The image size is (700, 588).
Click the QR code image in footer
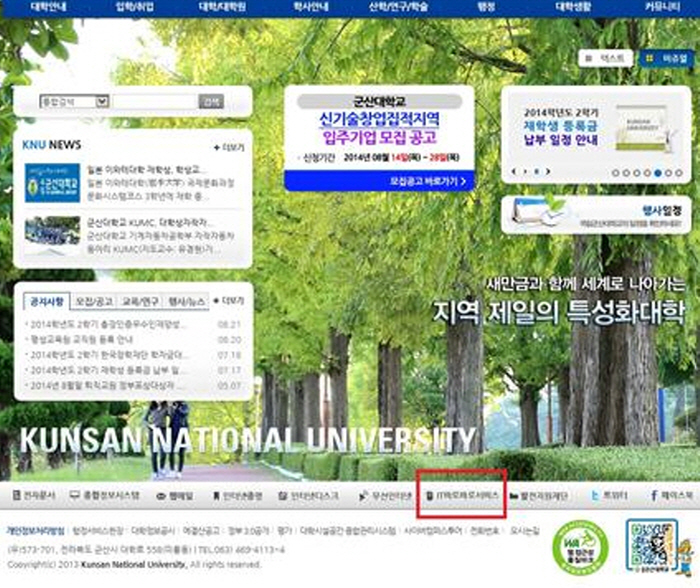652,546
